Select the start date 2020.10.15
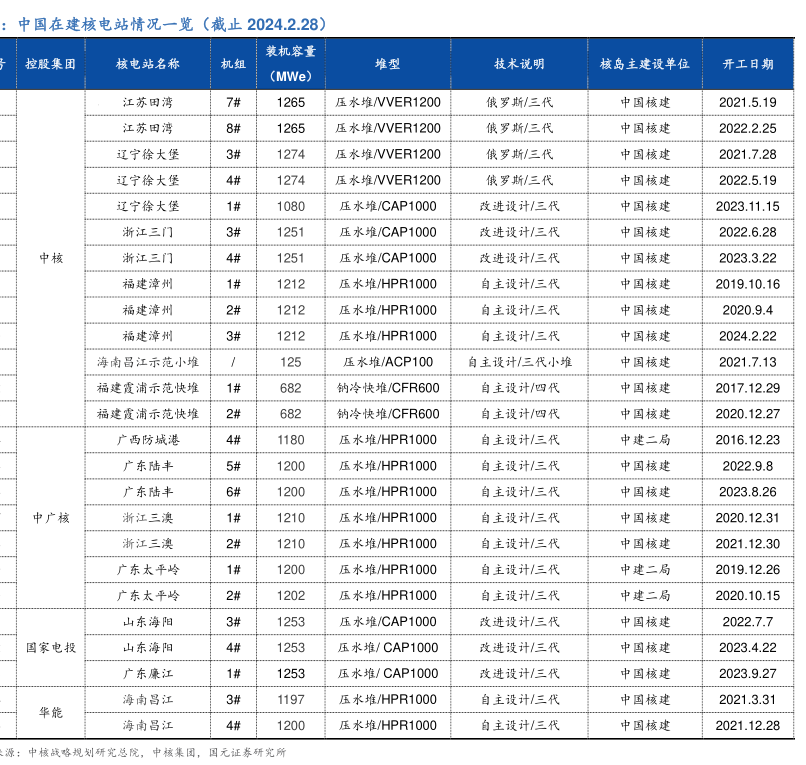This screenshot has height=765, width=806. tap(748, 595)
